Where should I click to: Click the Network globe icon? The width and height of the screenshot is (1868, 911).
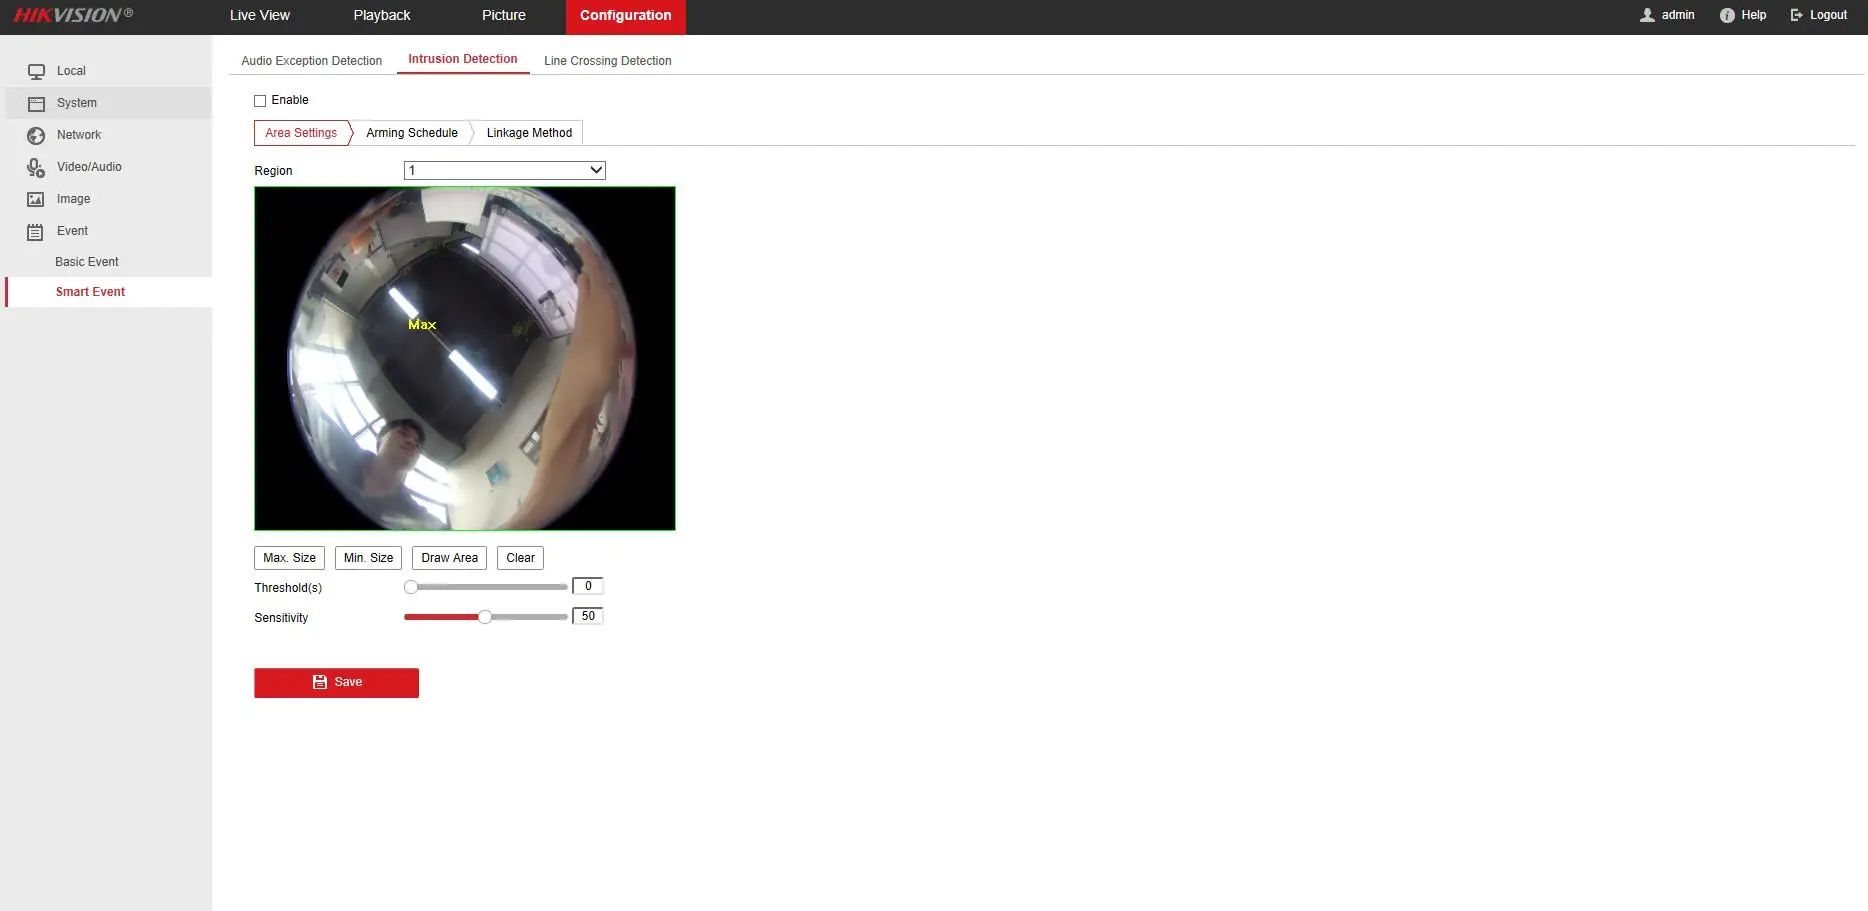[x=36, y=135]
